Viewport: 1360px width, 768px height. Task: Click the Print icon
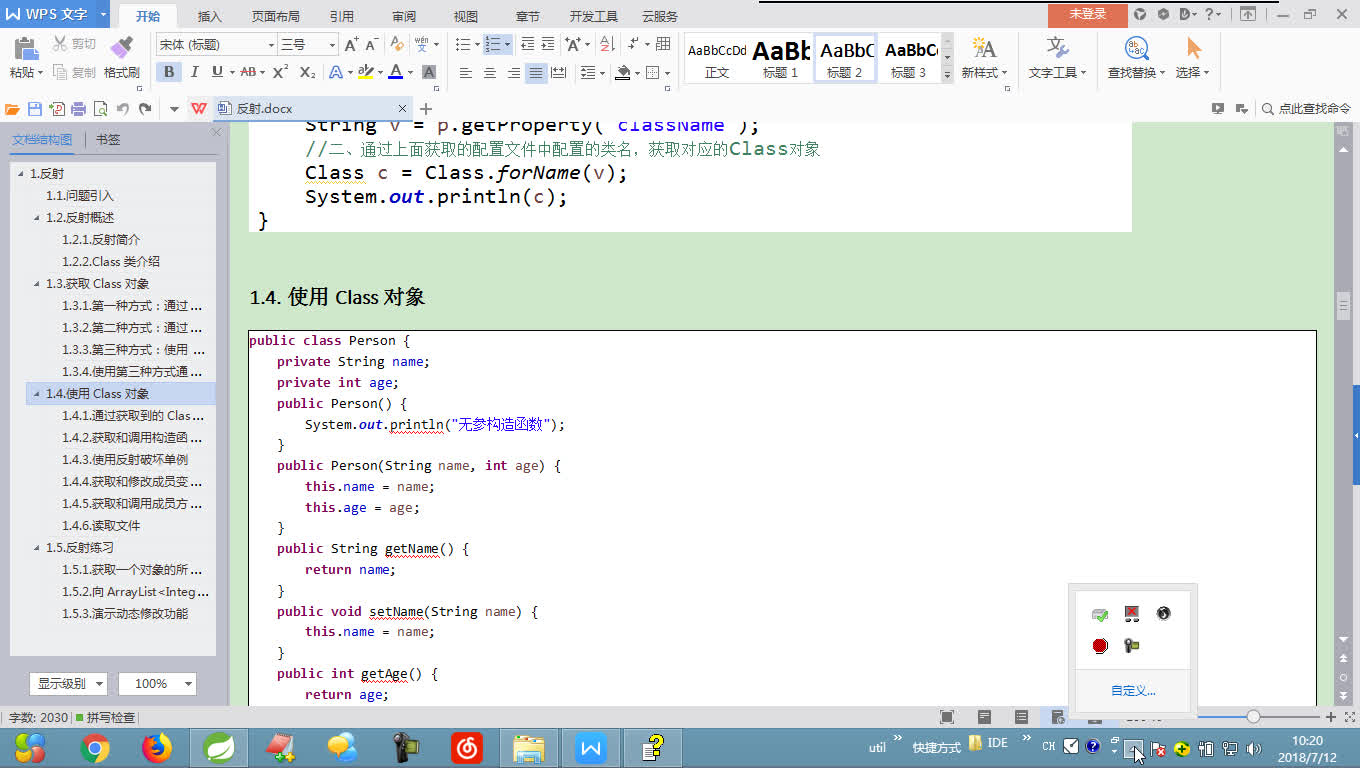[x=78, y=109]
